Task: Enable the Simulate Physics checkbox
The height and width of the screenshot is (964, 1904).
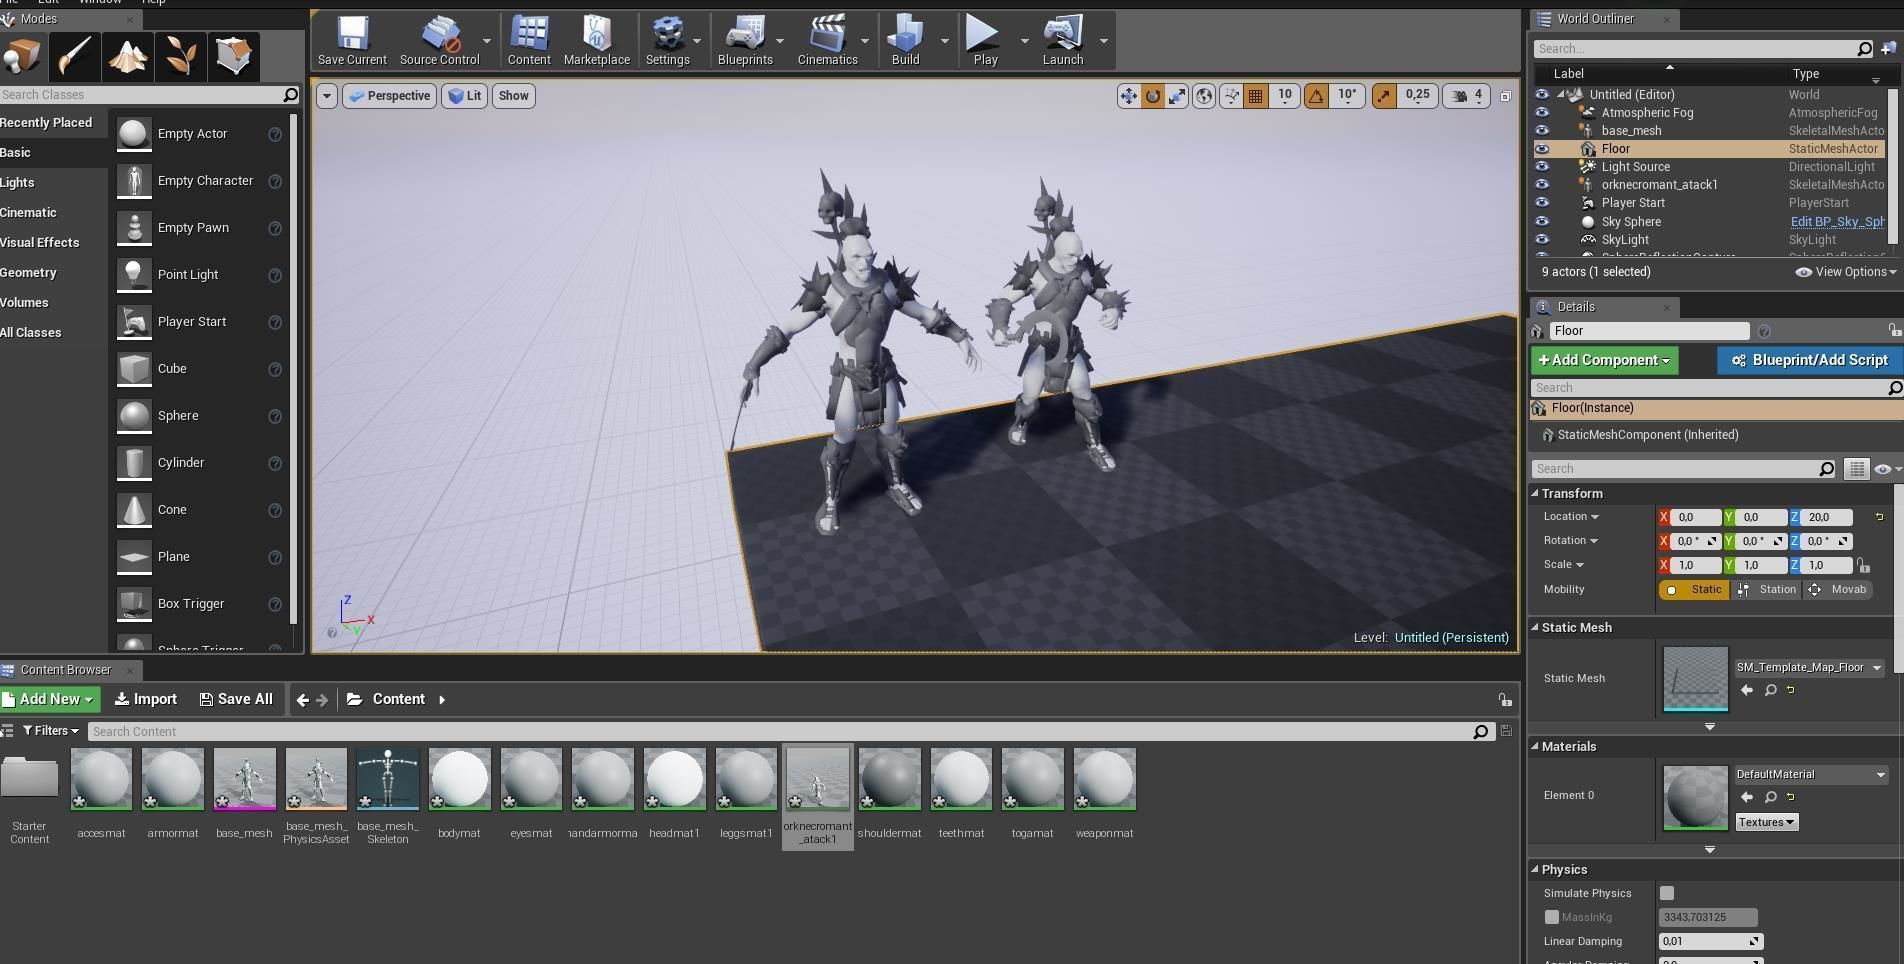Action: 1667,893
